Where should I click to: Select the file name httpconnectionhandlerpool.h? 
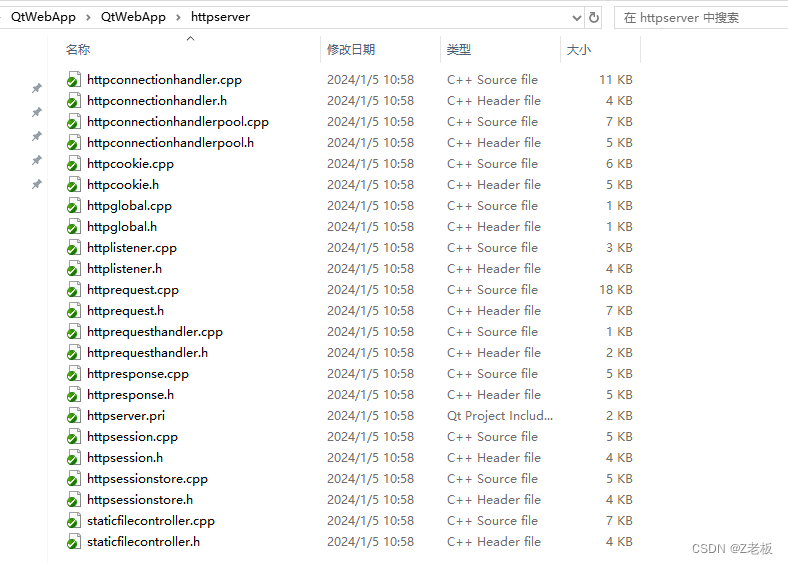(x=170, y=143)
